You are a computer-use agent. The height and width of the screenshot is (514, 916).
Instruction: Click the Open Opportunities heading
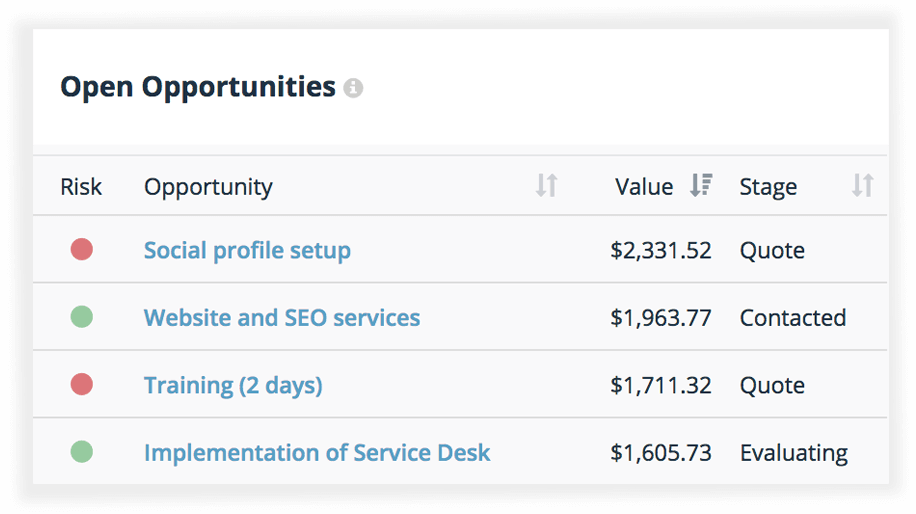pos(198,87)
